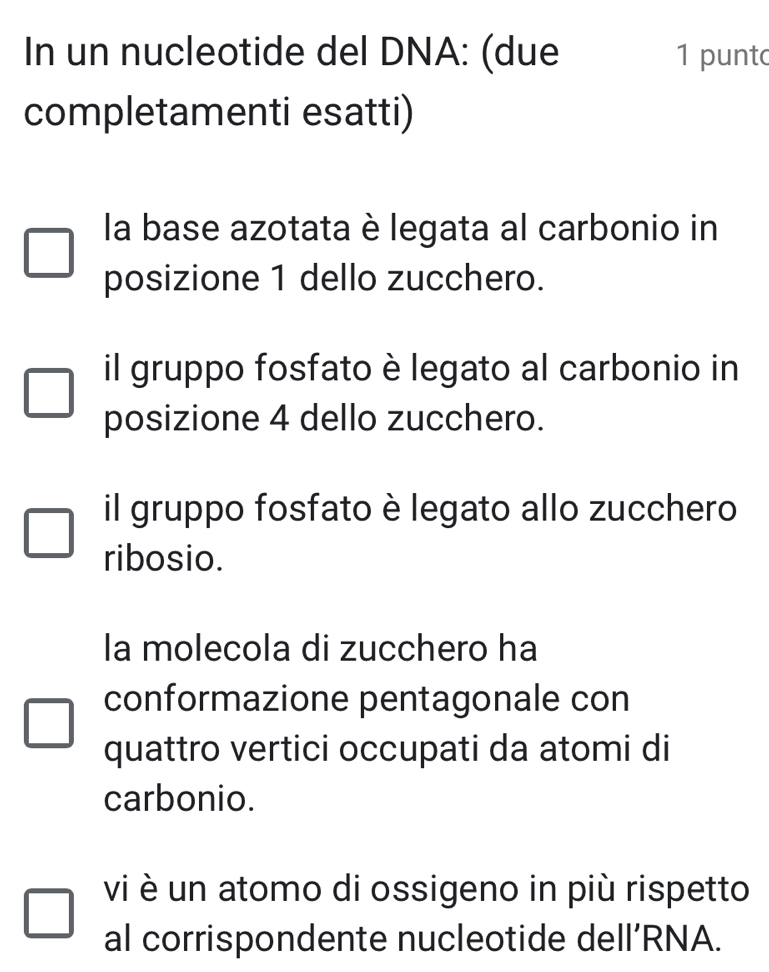The height and width of the screenshot is (972, 769).
Task: Click the line 'al corrispondente nucleotide dell'RNA.'
Action: click(x=410, y=938)
